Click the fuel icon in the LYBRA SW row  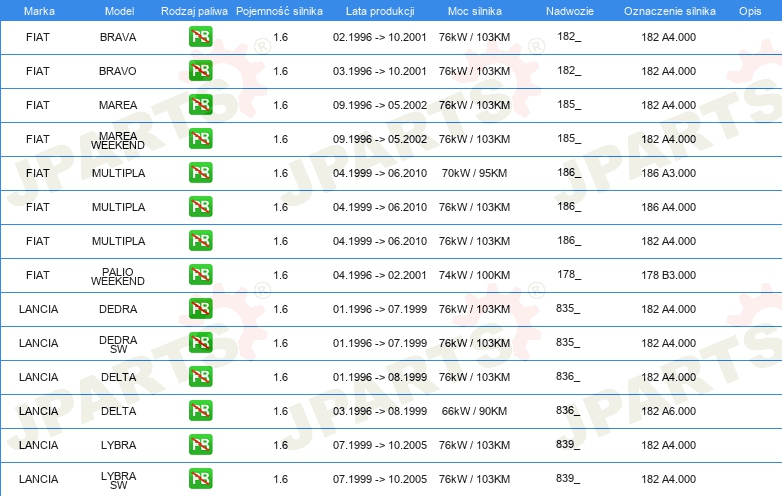pos(200,479)
